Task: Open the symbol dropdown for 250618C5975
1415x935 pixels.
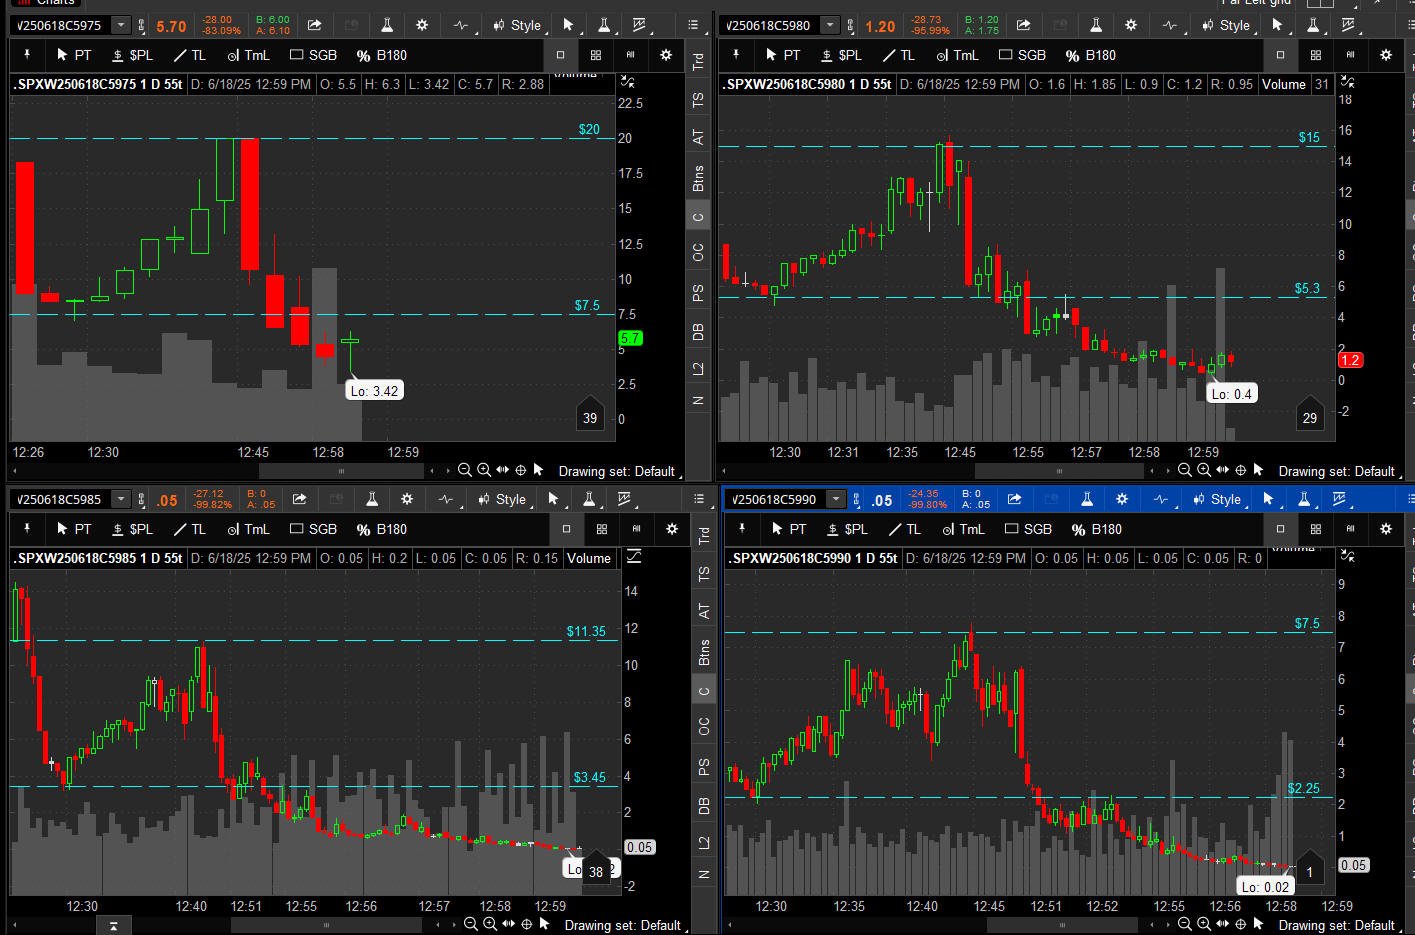Action: (121, 25)
